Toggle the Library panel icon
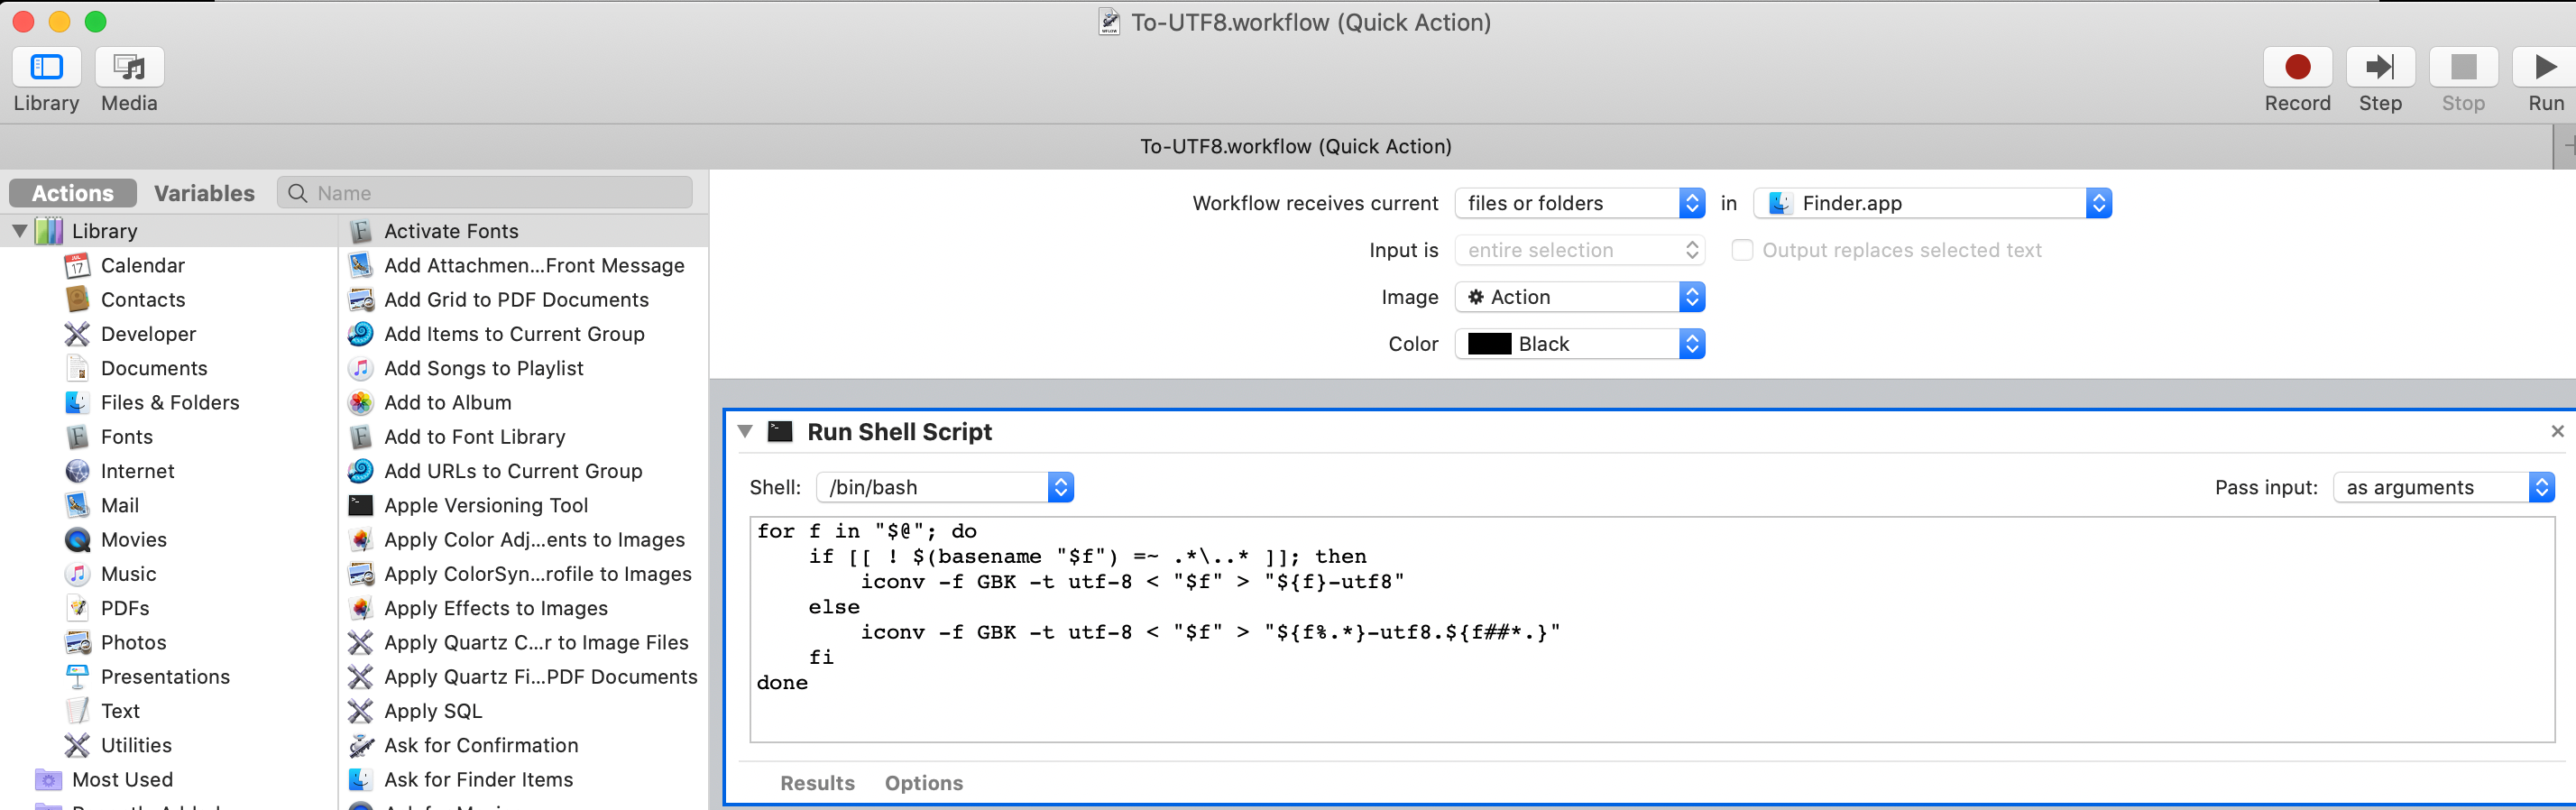This screenshot has width=2576, height=810. click(46, 67)
